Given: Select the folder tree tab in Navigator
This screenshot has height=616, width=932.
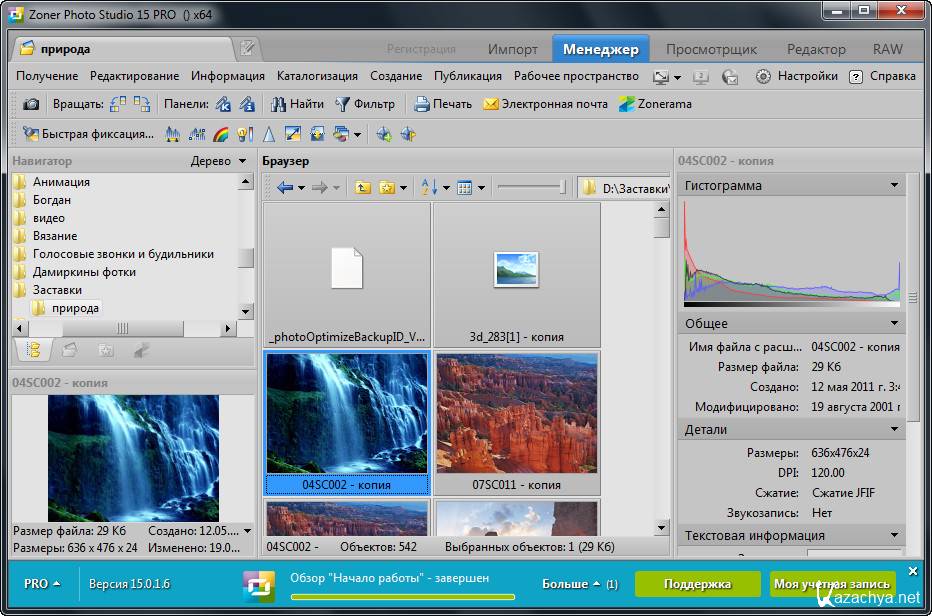Looking at the screenshot, I should tap(33, 350).
